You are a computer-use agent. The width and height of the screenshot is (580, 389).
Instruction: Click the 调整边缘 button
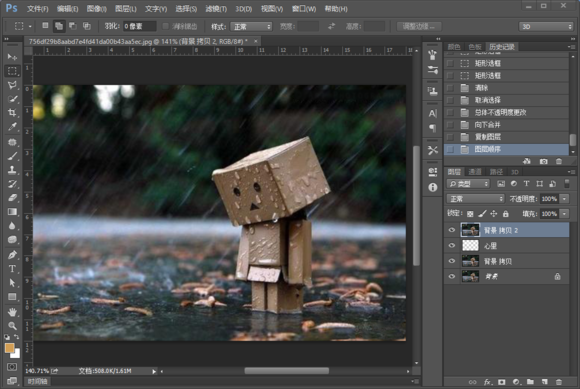click(419, 26)
